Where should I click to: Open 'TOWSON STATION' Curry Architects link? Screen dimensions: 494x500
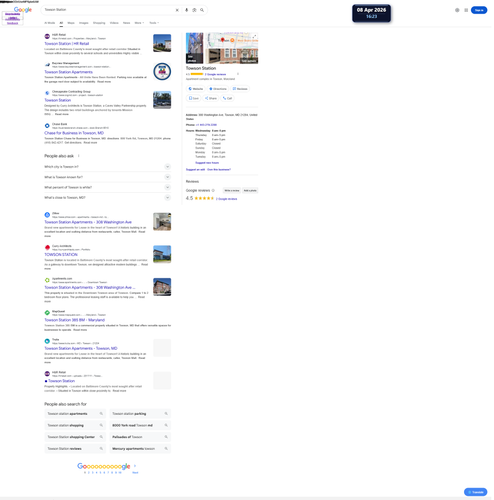click(x=61, y=255)
